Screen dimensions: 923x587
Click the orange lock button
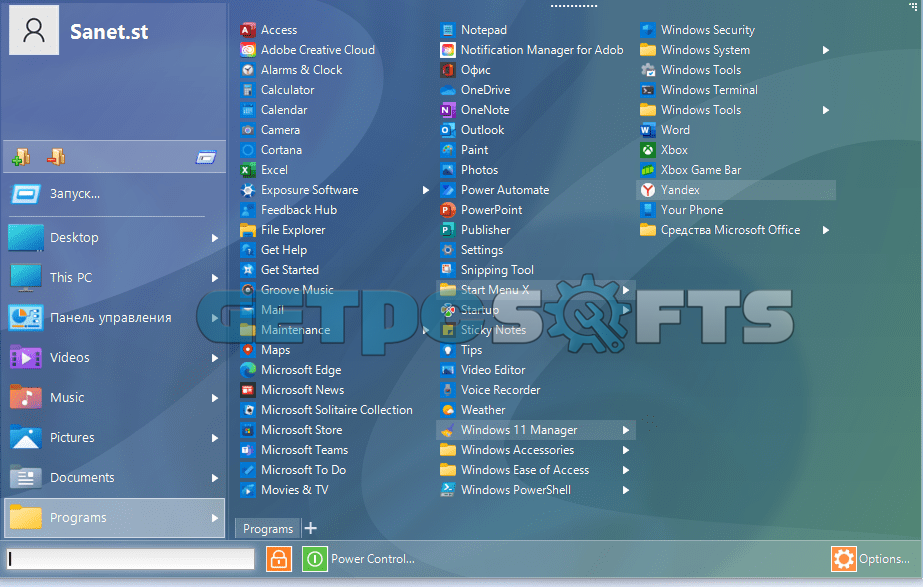[279, 559]
